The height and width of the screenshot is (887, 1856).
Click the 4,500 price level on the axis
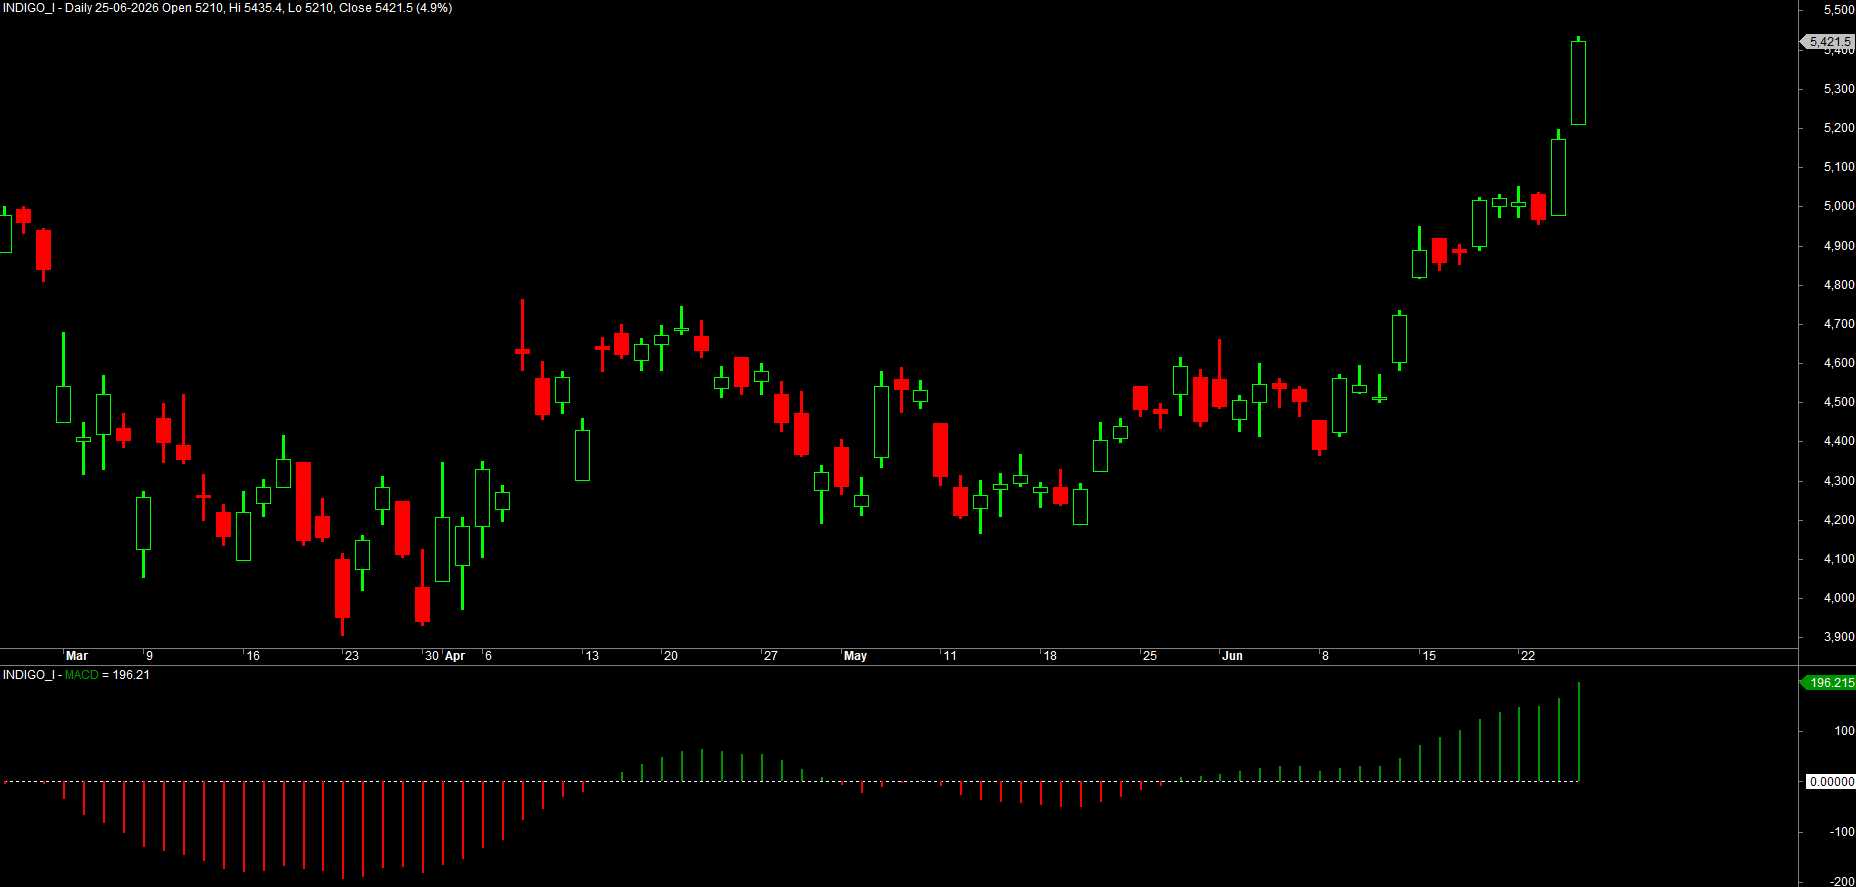coord(1839,402)
